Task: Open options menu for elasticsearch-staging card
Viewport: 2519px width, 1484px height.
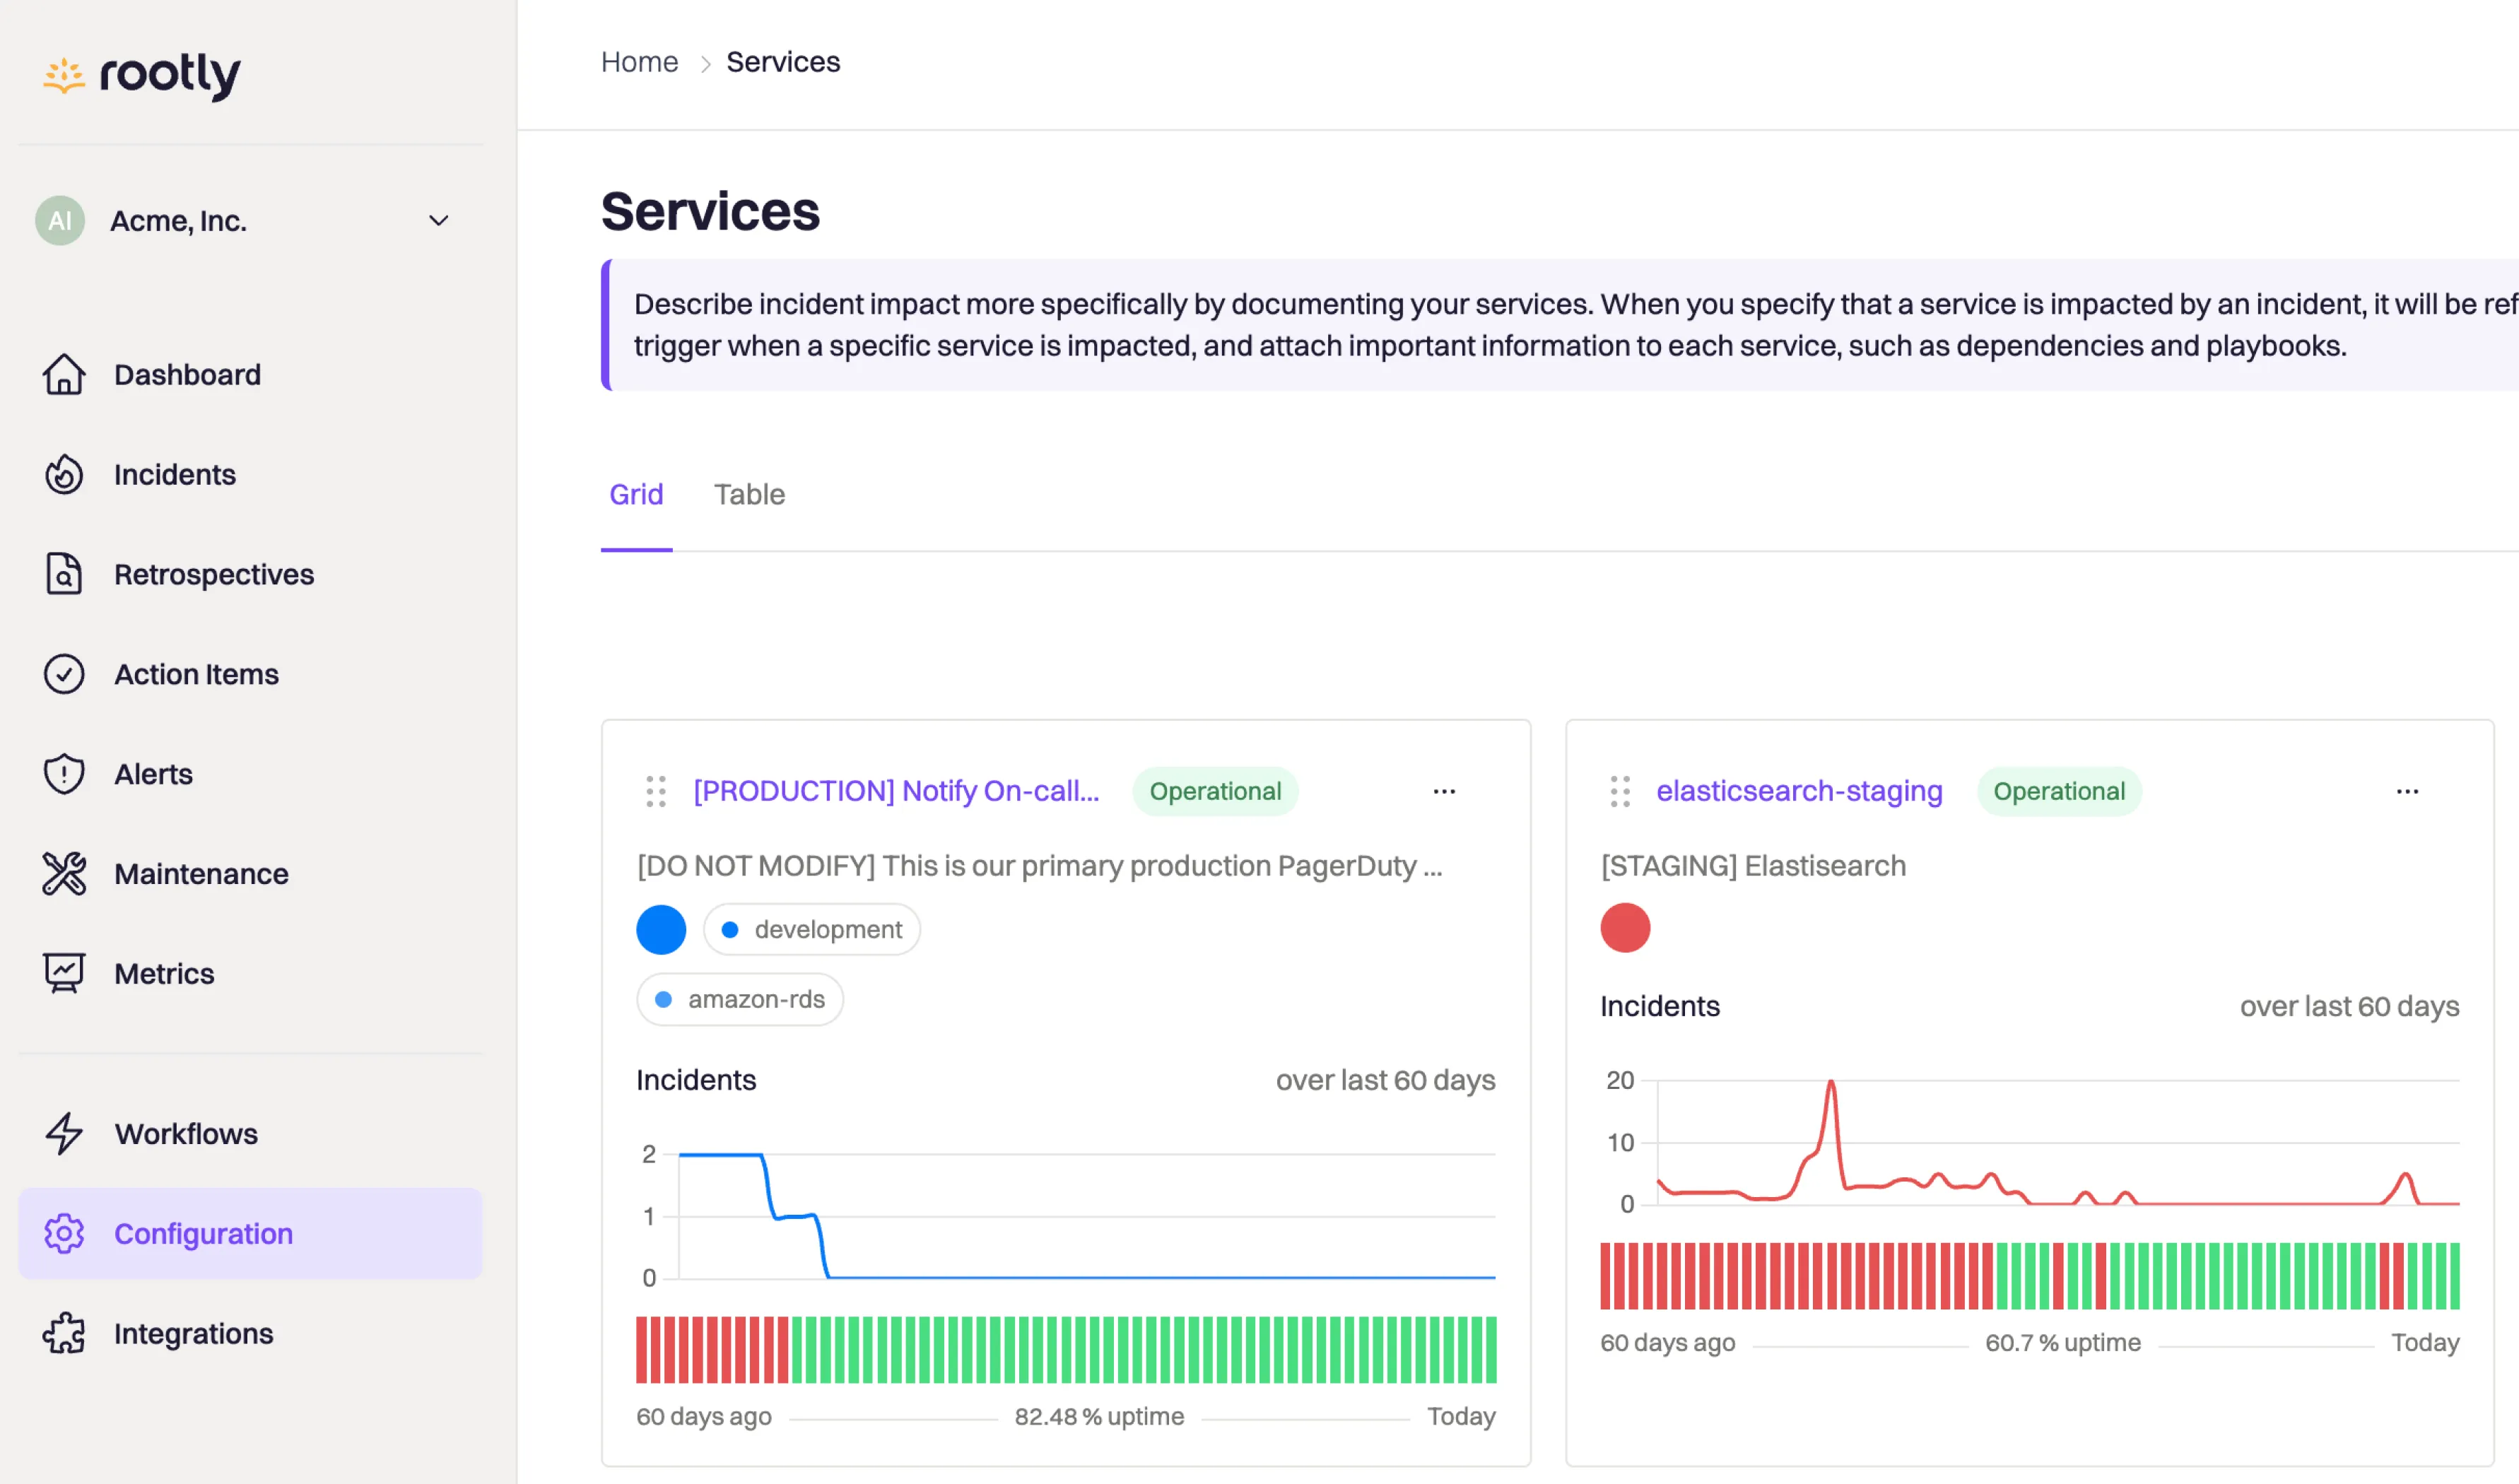Action: pyautogui.click(x=2406, y=792)
